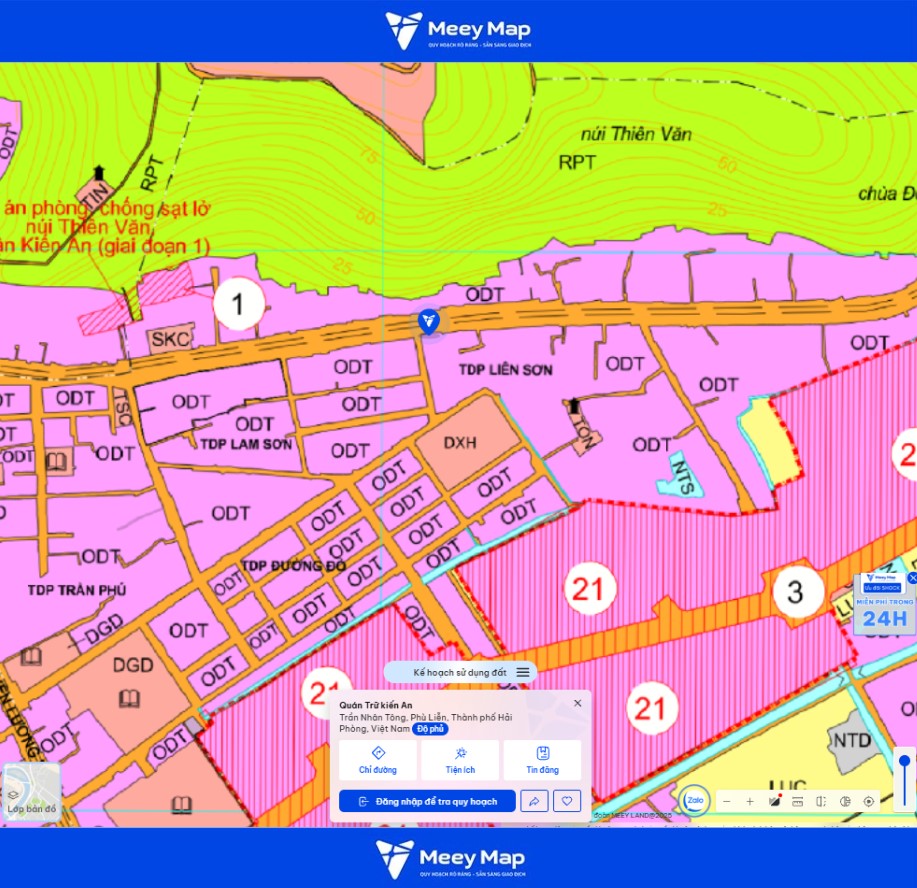Viewport: 917px width, 888px height.
Task: Open the Miễn phí trong 24H promo
Action: pyautogui.click(x=884, y=604)
